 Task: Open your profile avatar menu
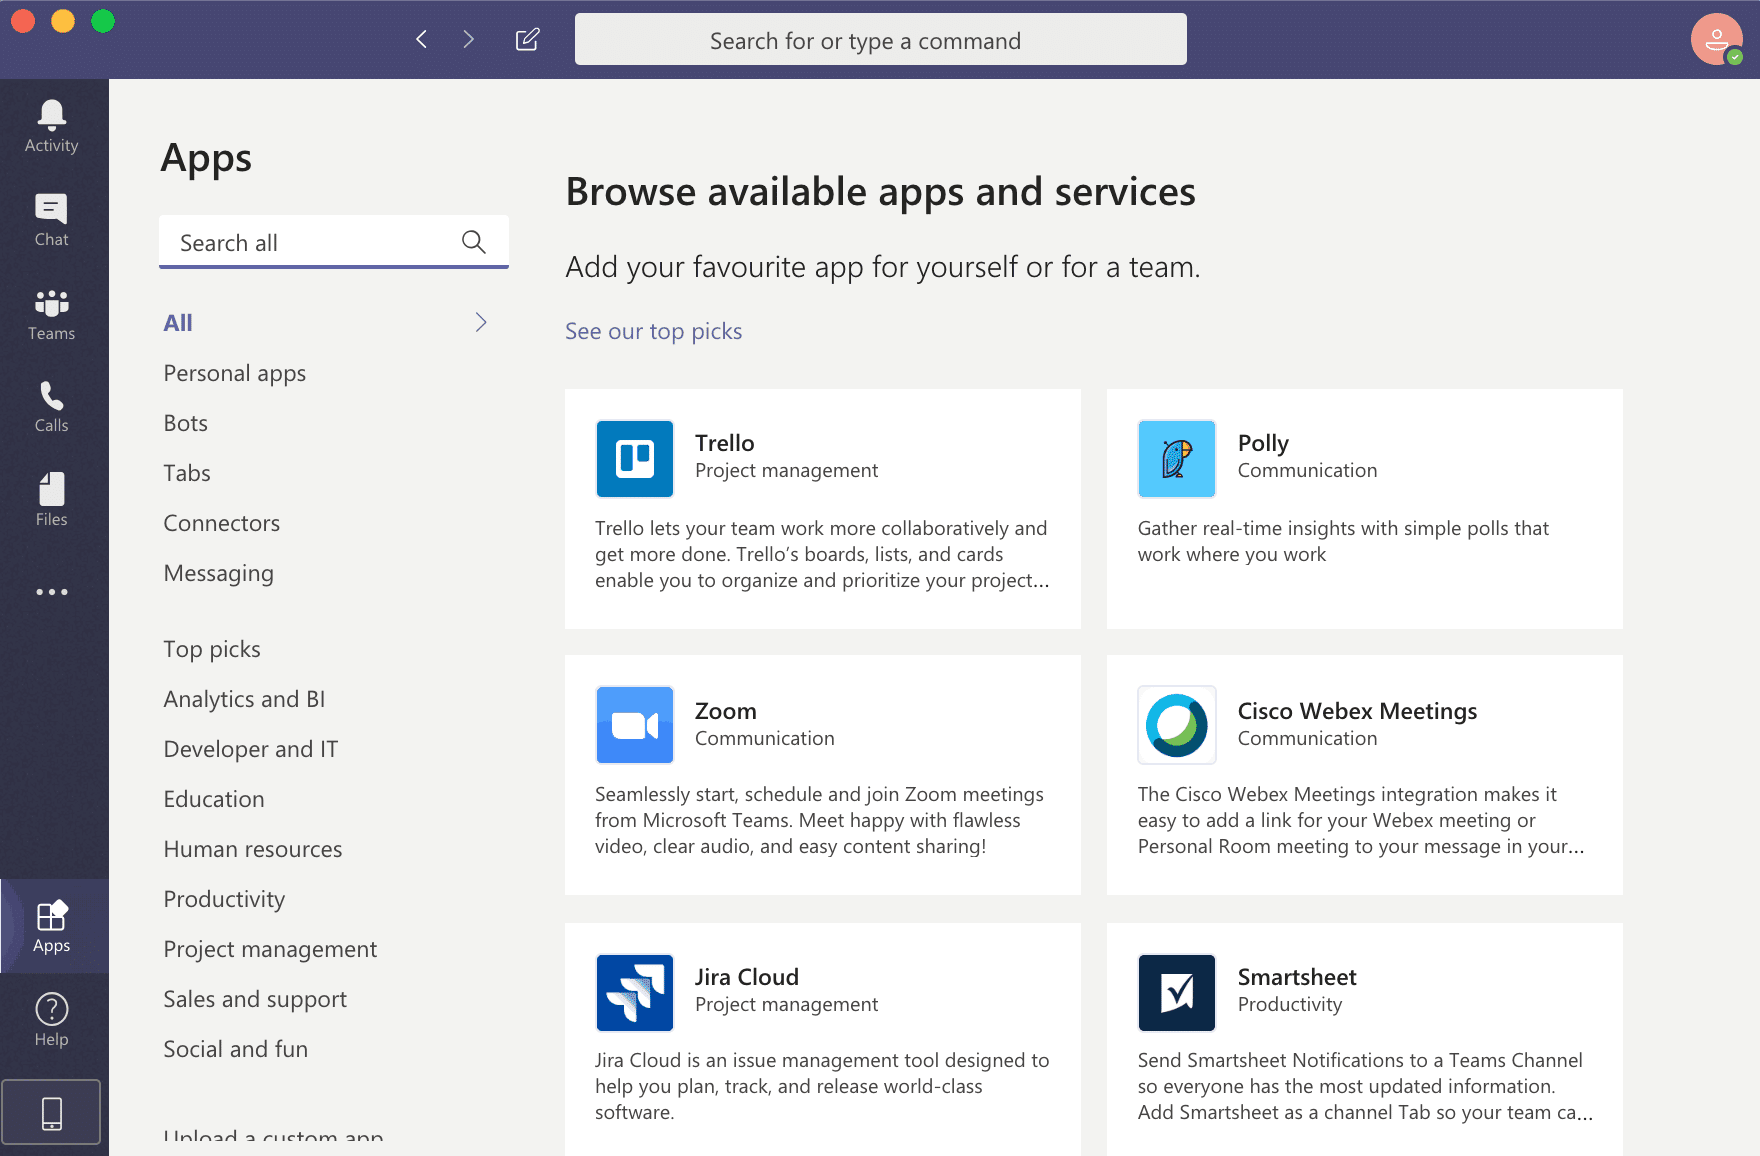pos(1717,39)
